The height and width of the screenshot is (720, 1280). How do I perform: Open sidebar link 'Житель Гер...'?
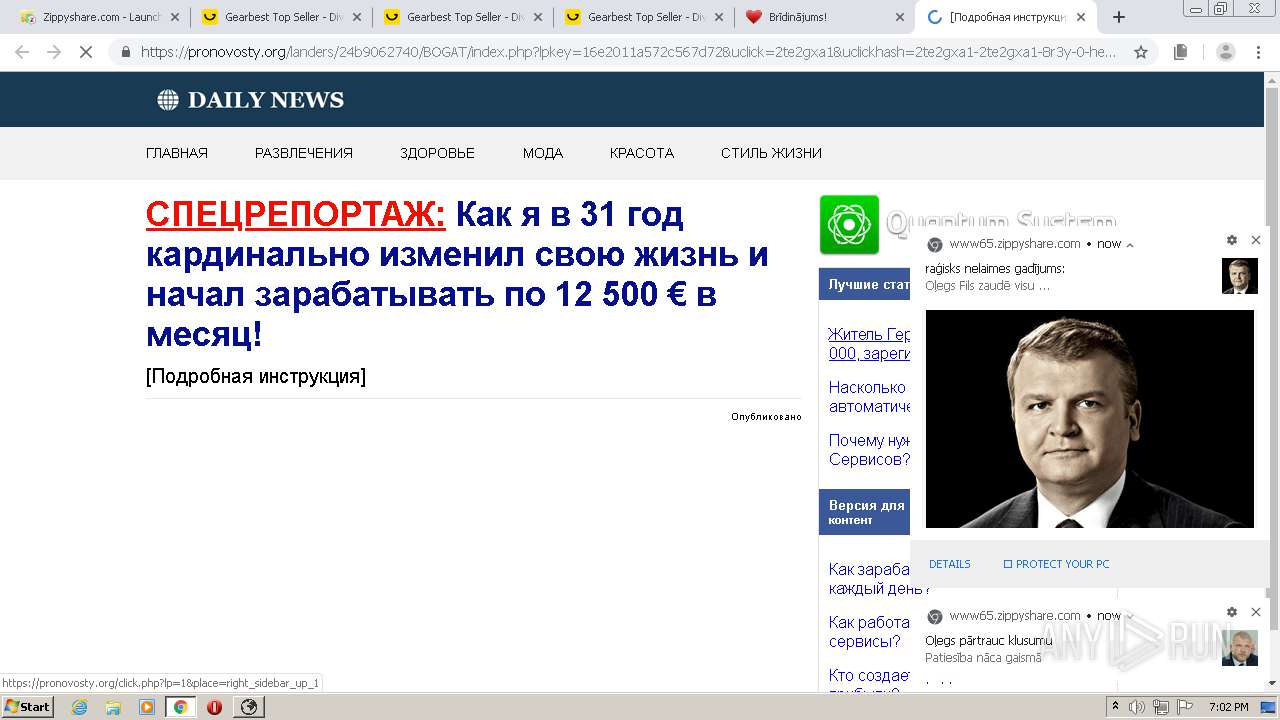coord(869,343)
